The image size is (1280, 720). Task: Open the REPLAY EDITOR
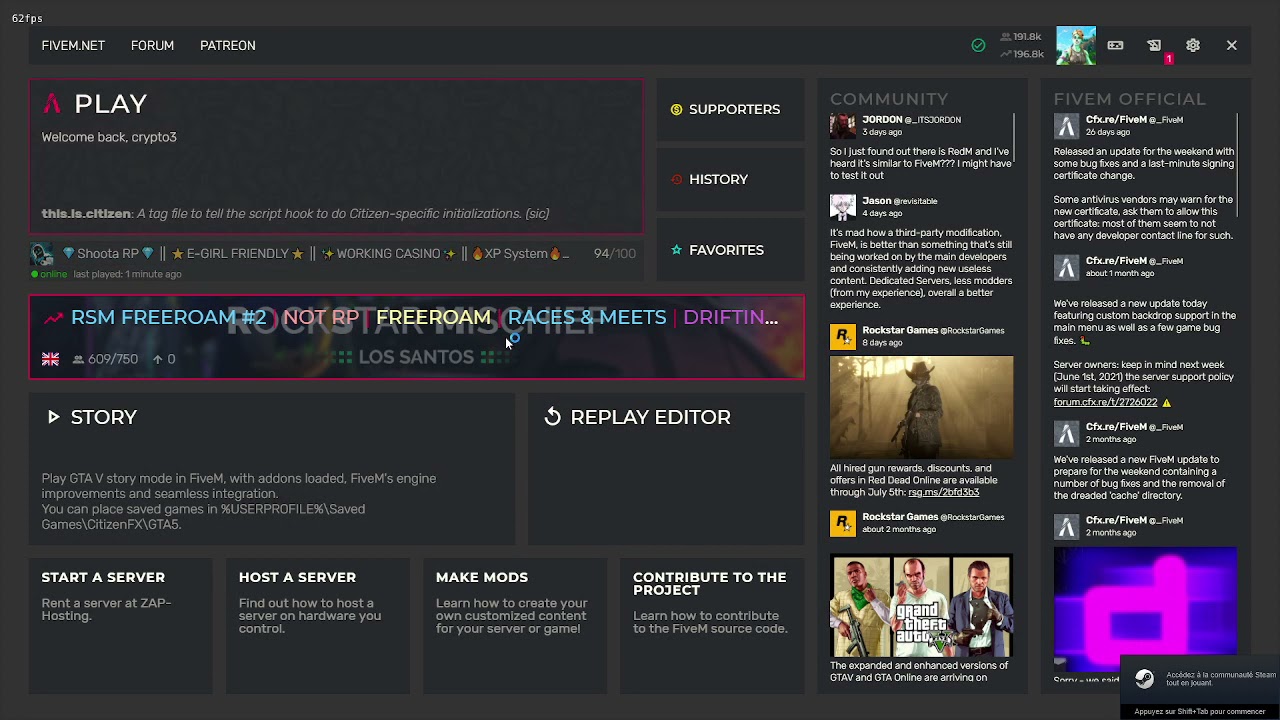point(666,468)
